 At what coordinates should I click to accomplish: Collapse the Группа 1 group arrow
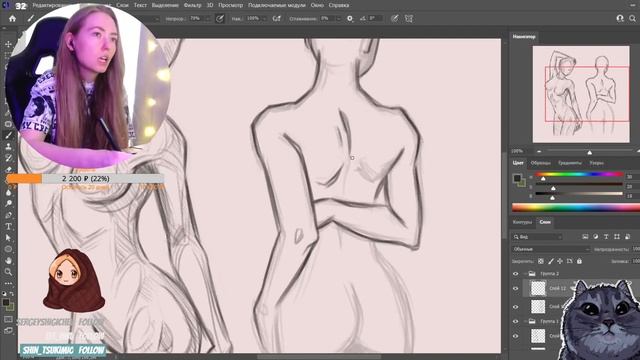tap(525, 321)
